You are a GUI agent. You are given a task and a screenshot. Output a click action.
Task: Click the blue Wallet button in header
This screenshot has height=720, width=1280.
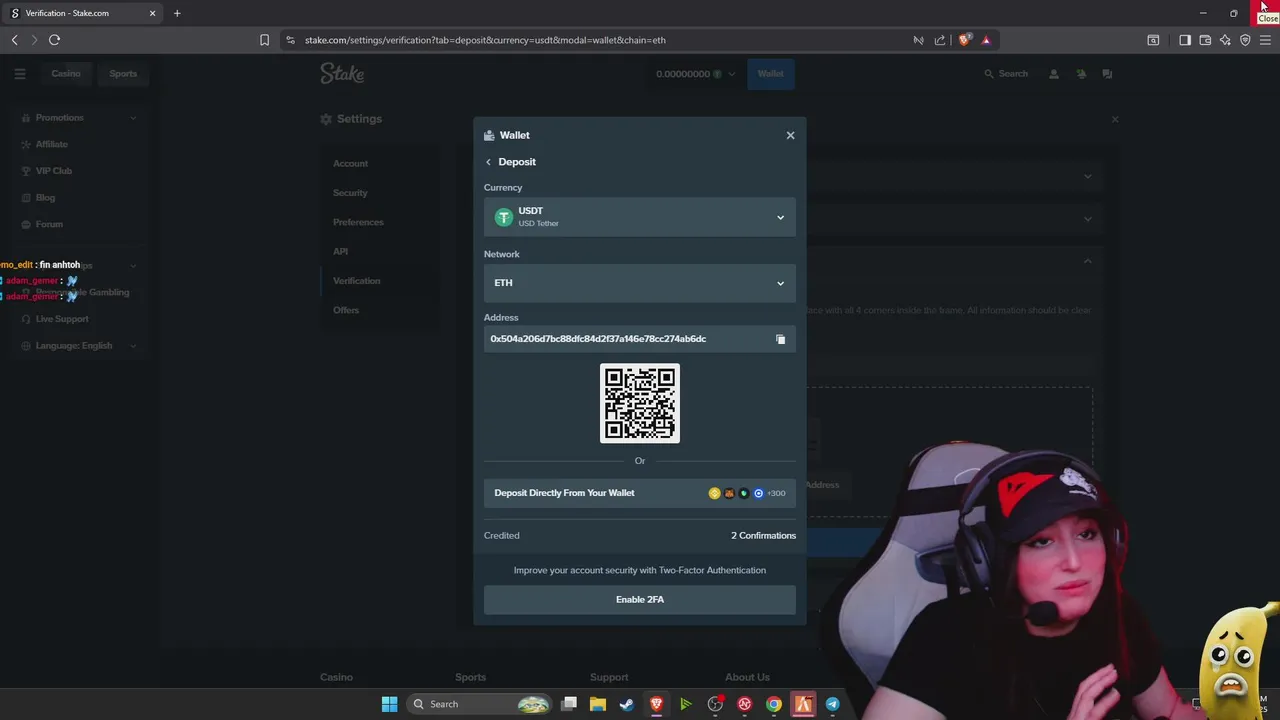pos(771,74)
